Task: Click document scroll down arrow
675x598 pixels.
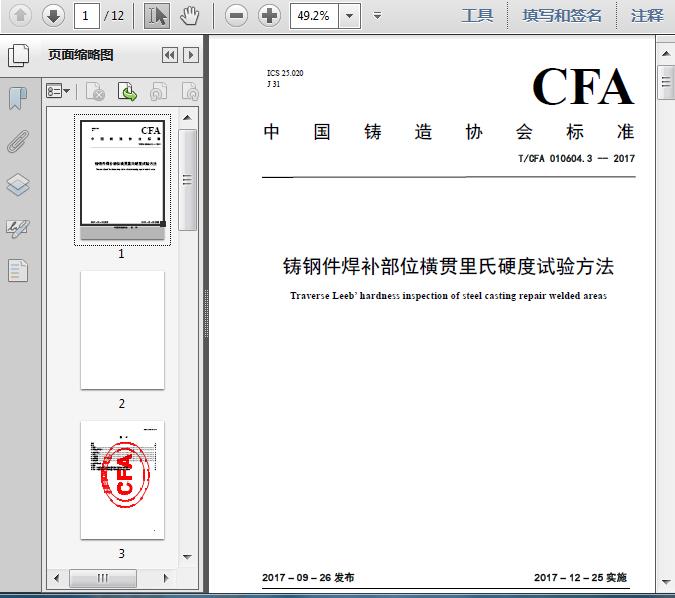Action: pos(666,582)
